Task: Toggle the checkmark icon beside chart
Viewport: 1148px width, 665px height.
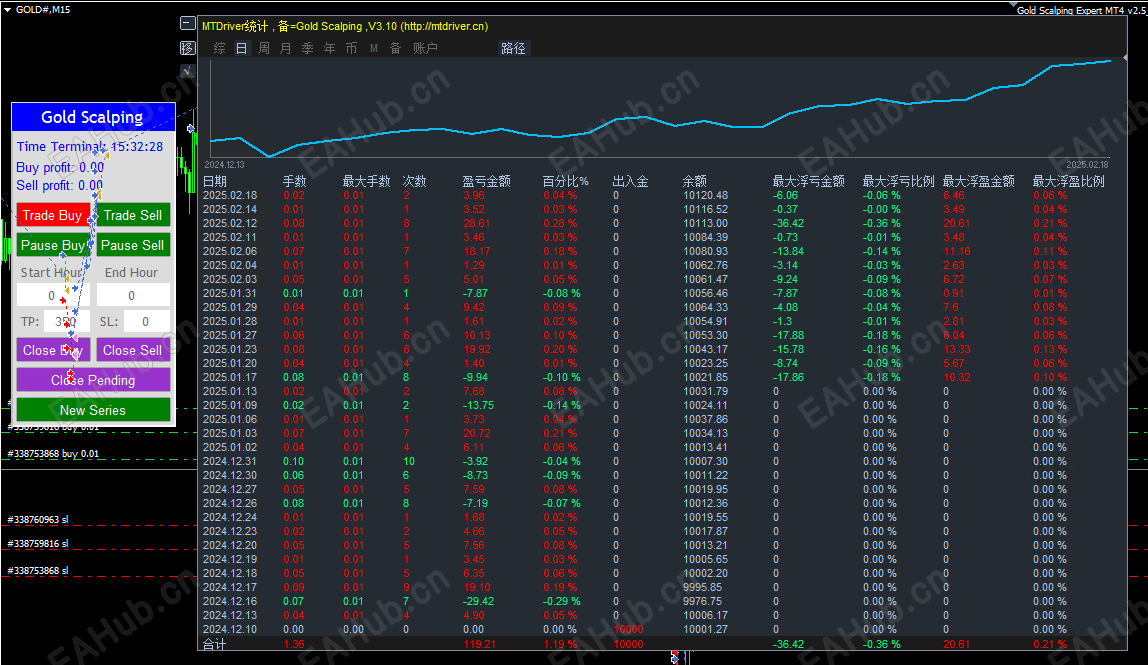Action: click(187, 71)
